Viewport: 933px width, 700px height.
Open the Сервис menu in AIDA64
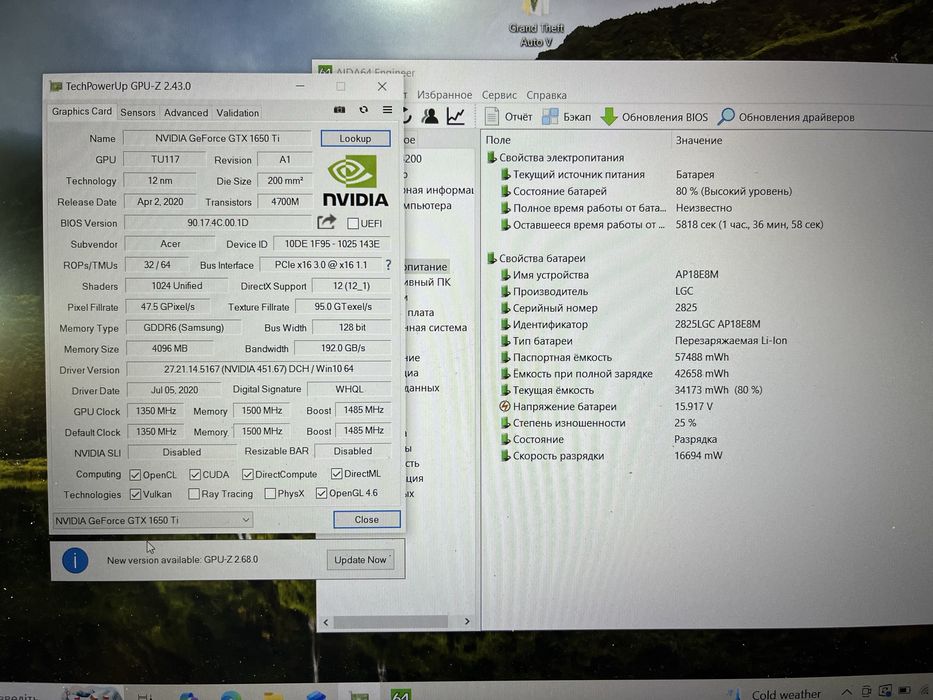pyautogui.click(x=499, y=95)
